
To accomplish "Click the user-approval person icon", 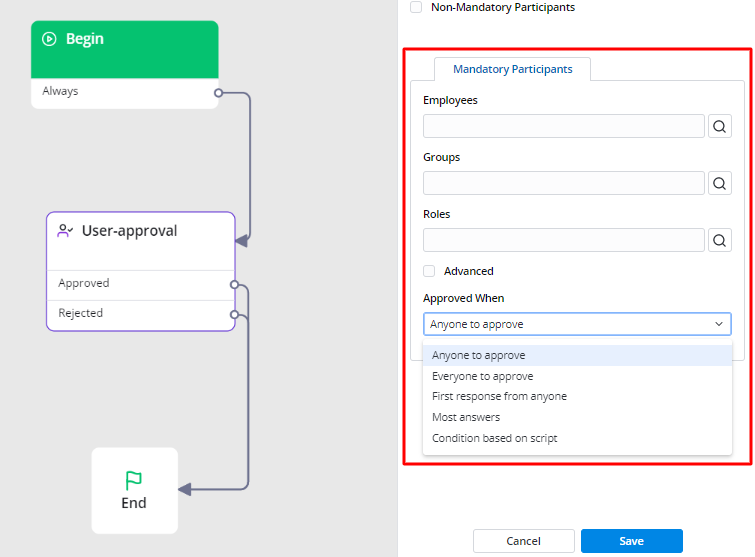I will 66,231.
